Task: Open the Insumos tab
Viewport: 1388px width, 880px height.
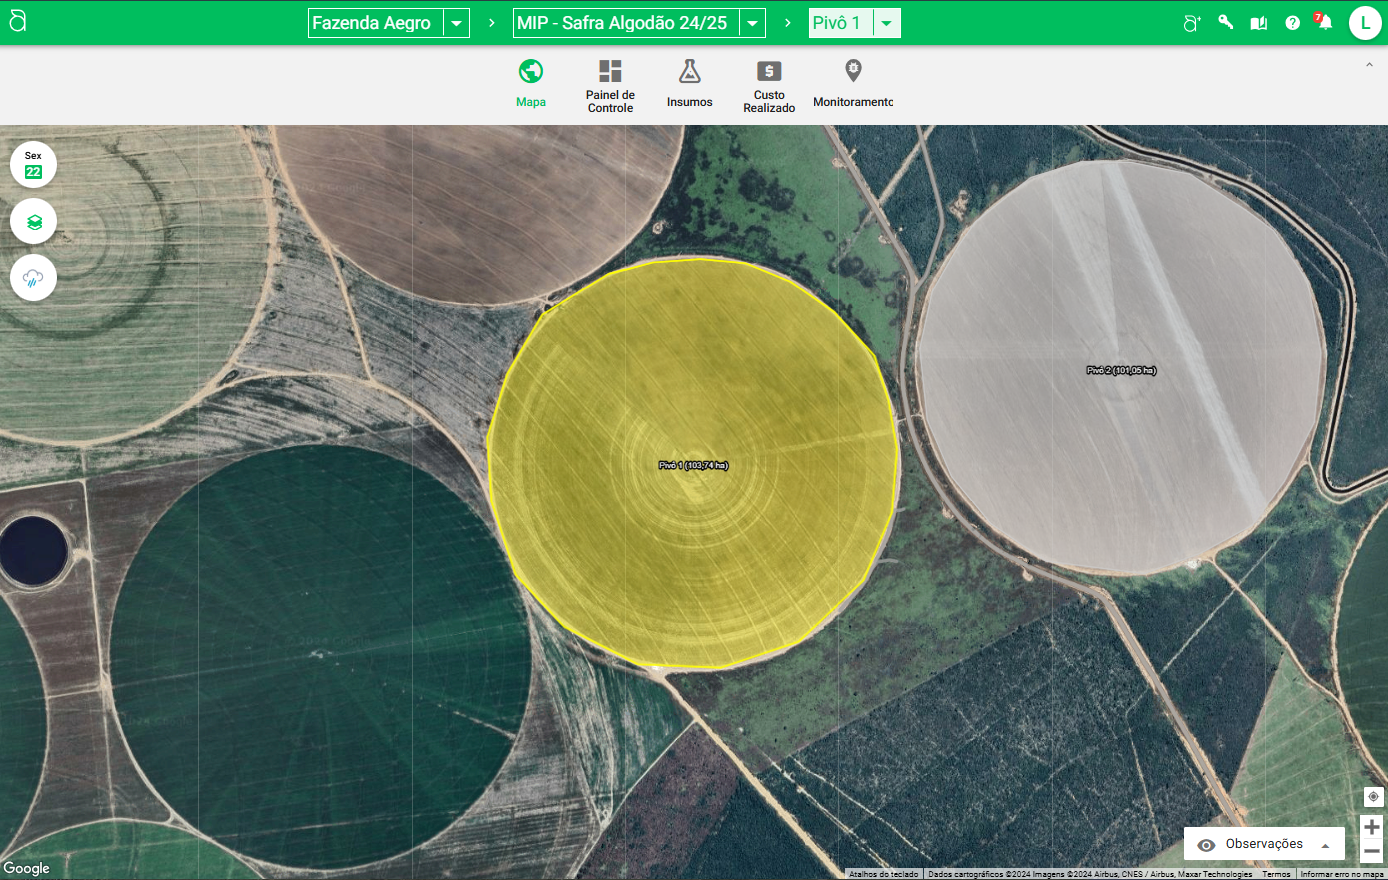Action: [689, 85]
